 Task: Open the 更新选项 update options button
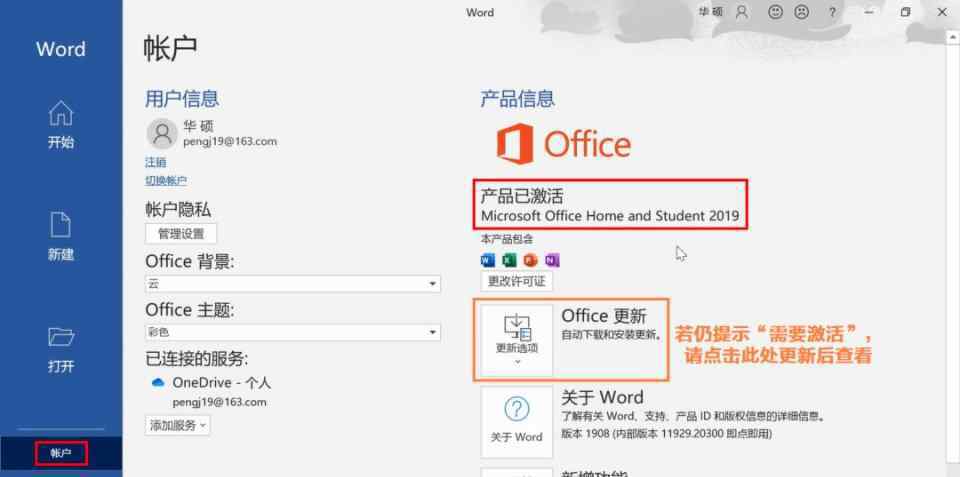click(x=517, y=340)
